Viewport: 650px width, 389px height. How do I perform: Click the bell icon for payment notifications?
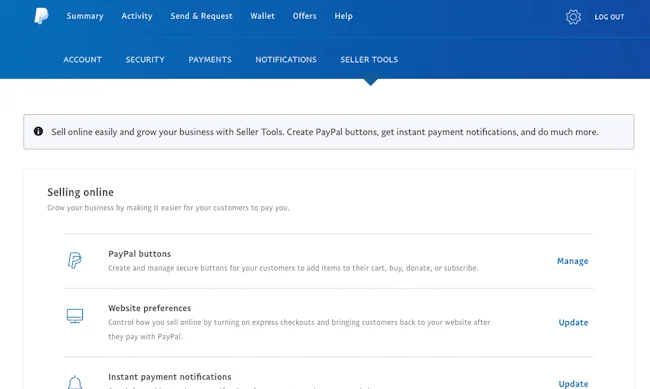pos(75,382)
